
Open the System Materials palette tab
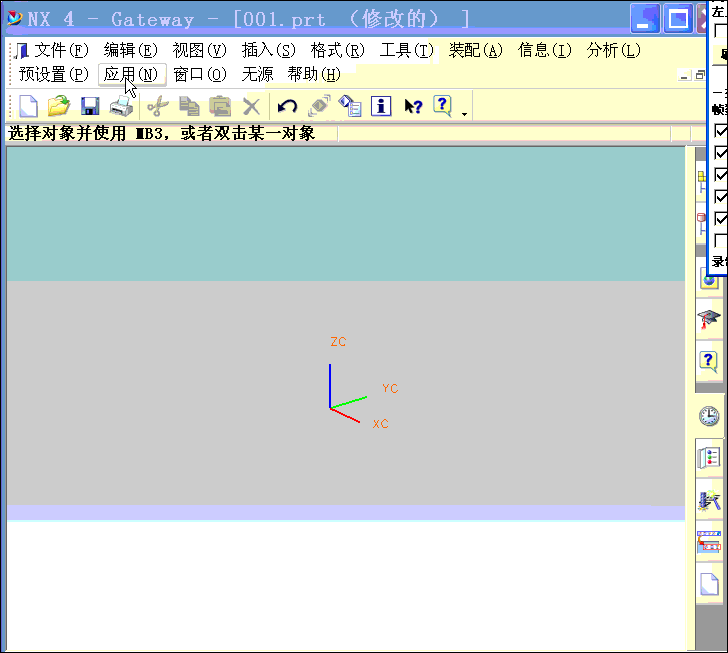tap(709, 457)
